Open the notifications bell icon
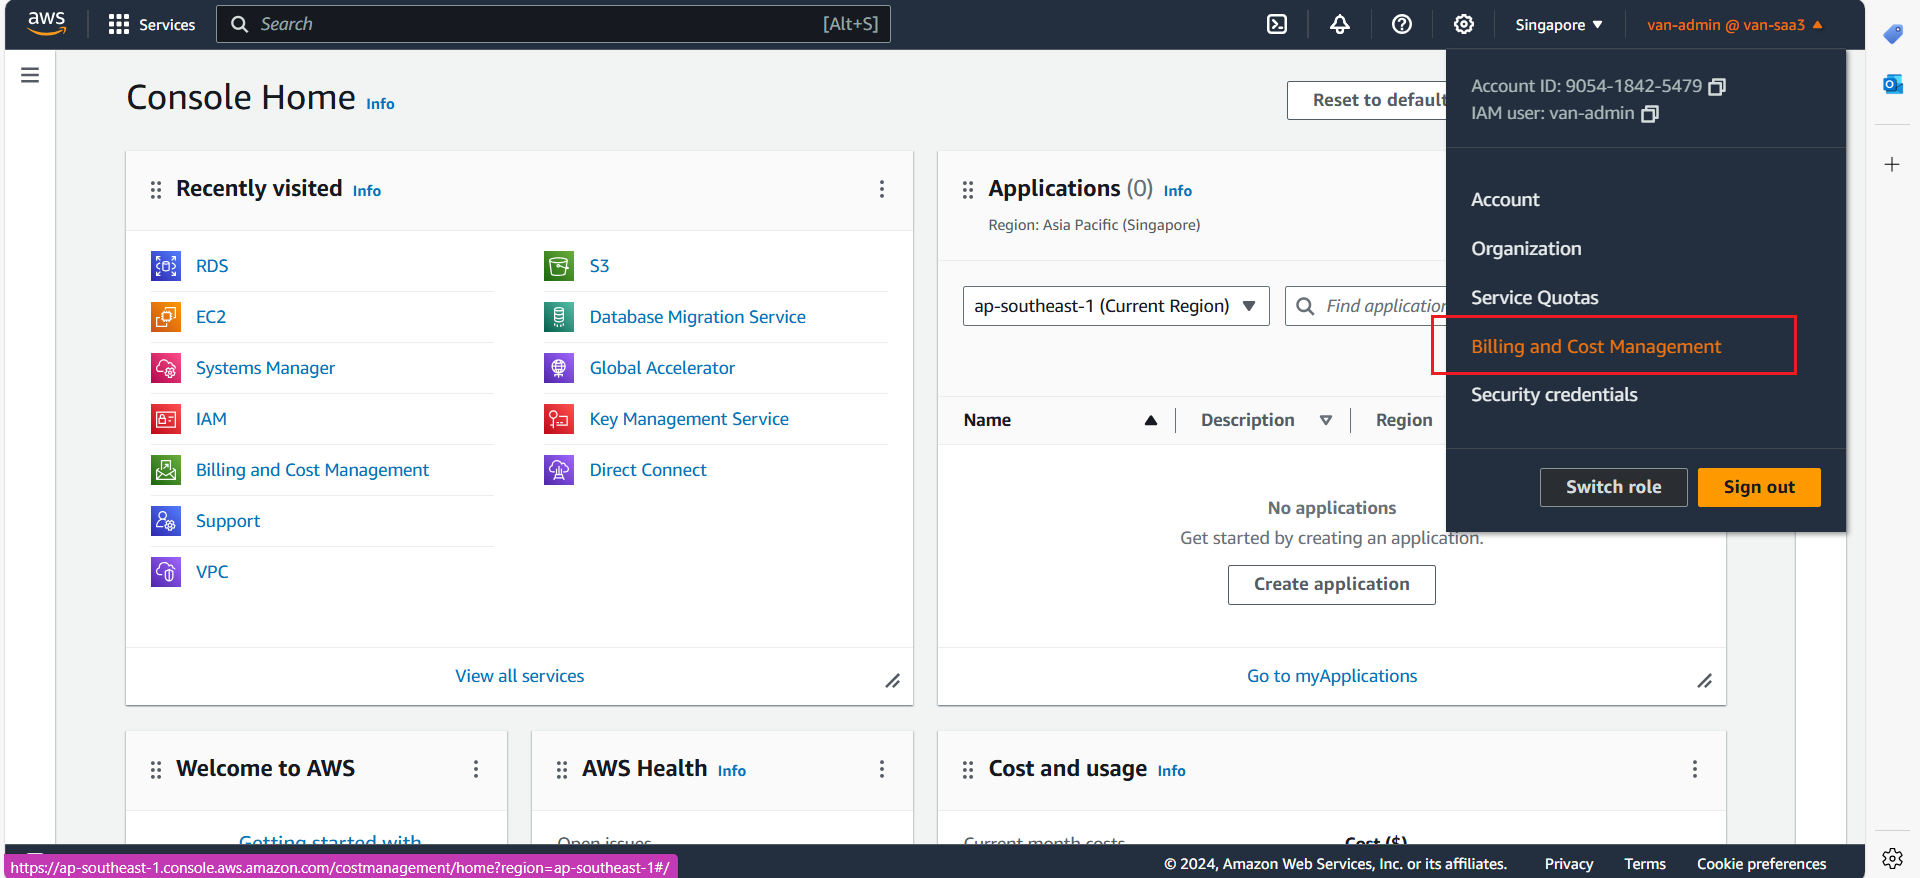 point(1340,24)
